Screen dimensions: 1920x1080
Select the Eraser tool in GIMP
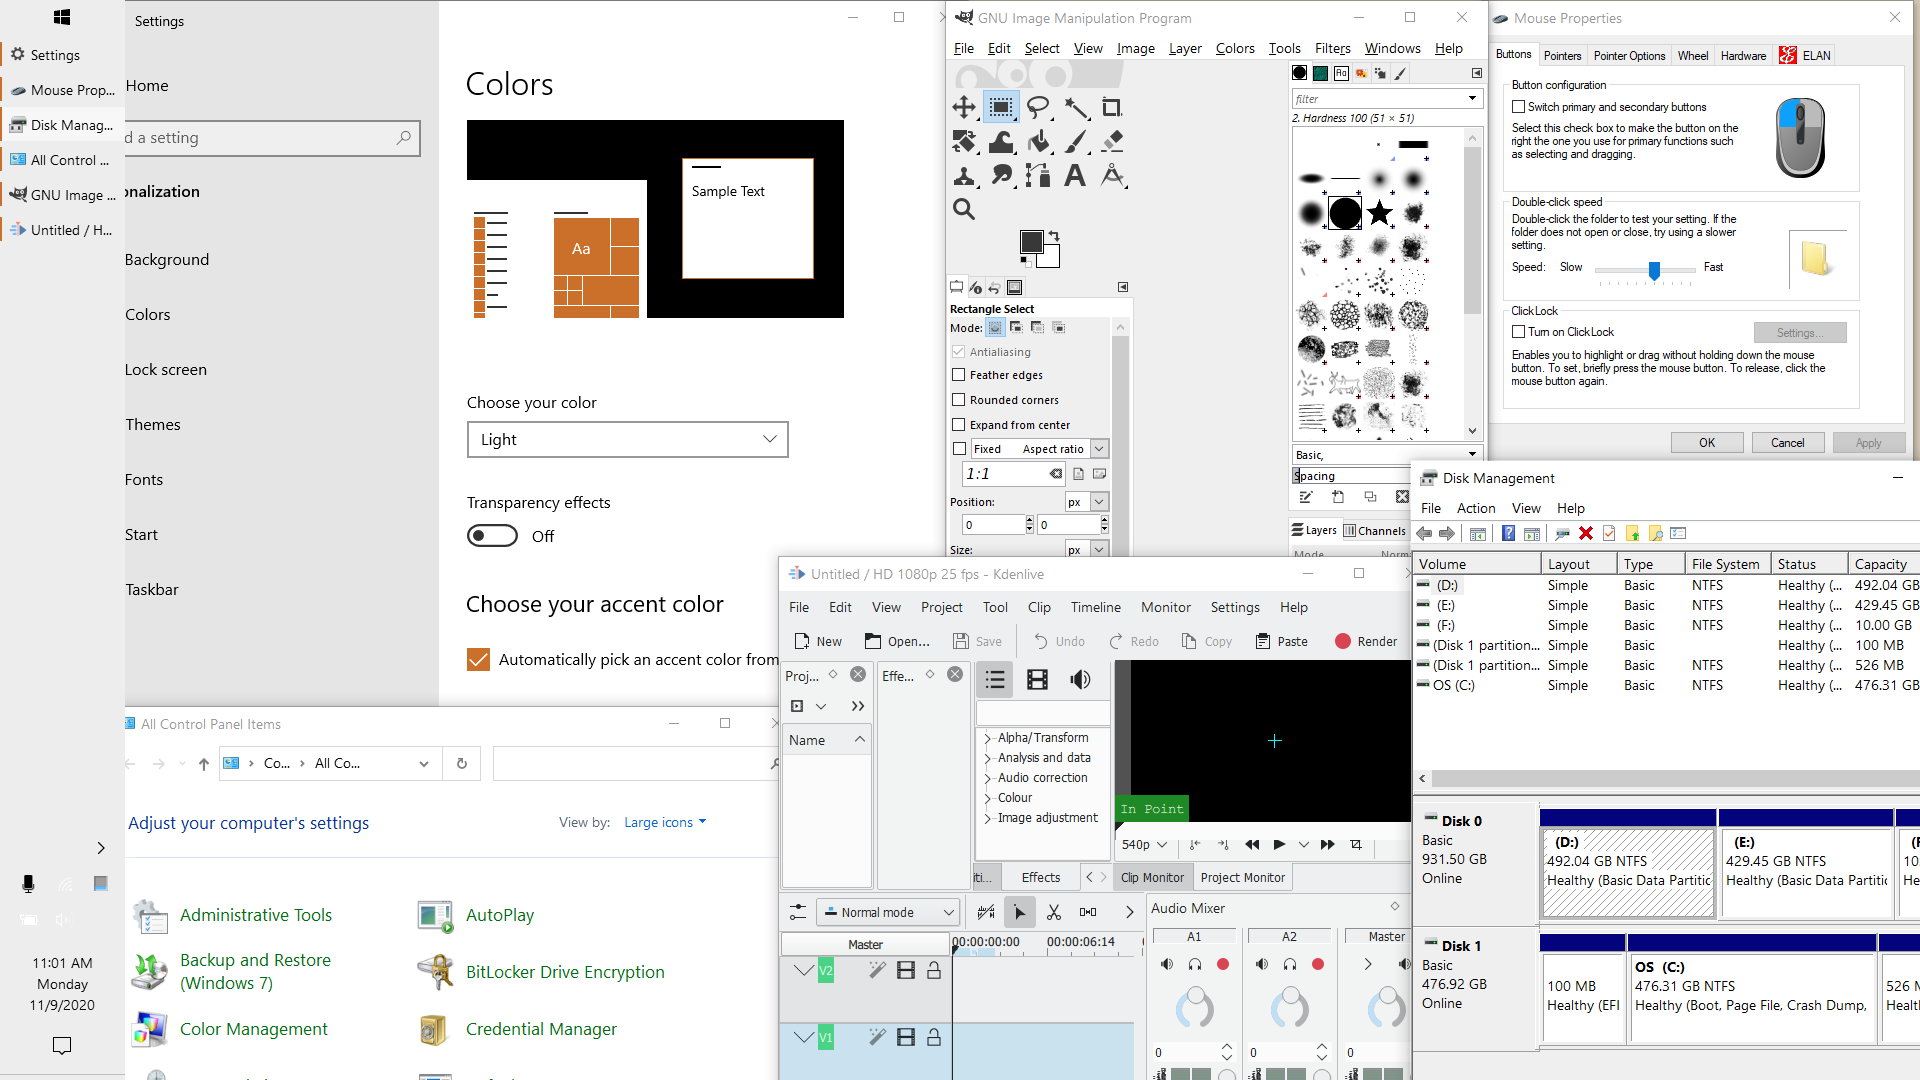pyautogui.click(x=1112, y=142)
